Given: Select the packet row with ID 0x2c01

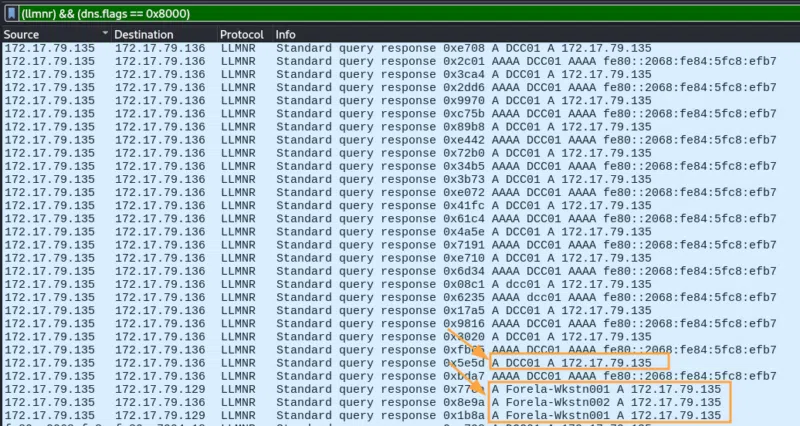Looking at the screenshot, I should coord(401,61).
